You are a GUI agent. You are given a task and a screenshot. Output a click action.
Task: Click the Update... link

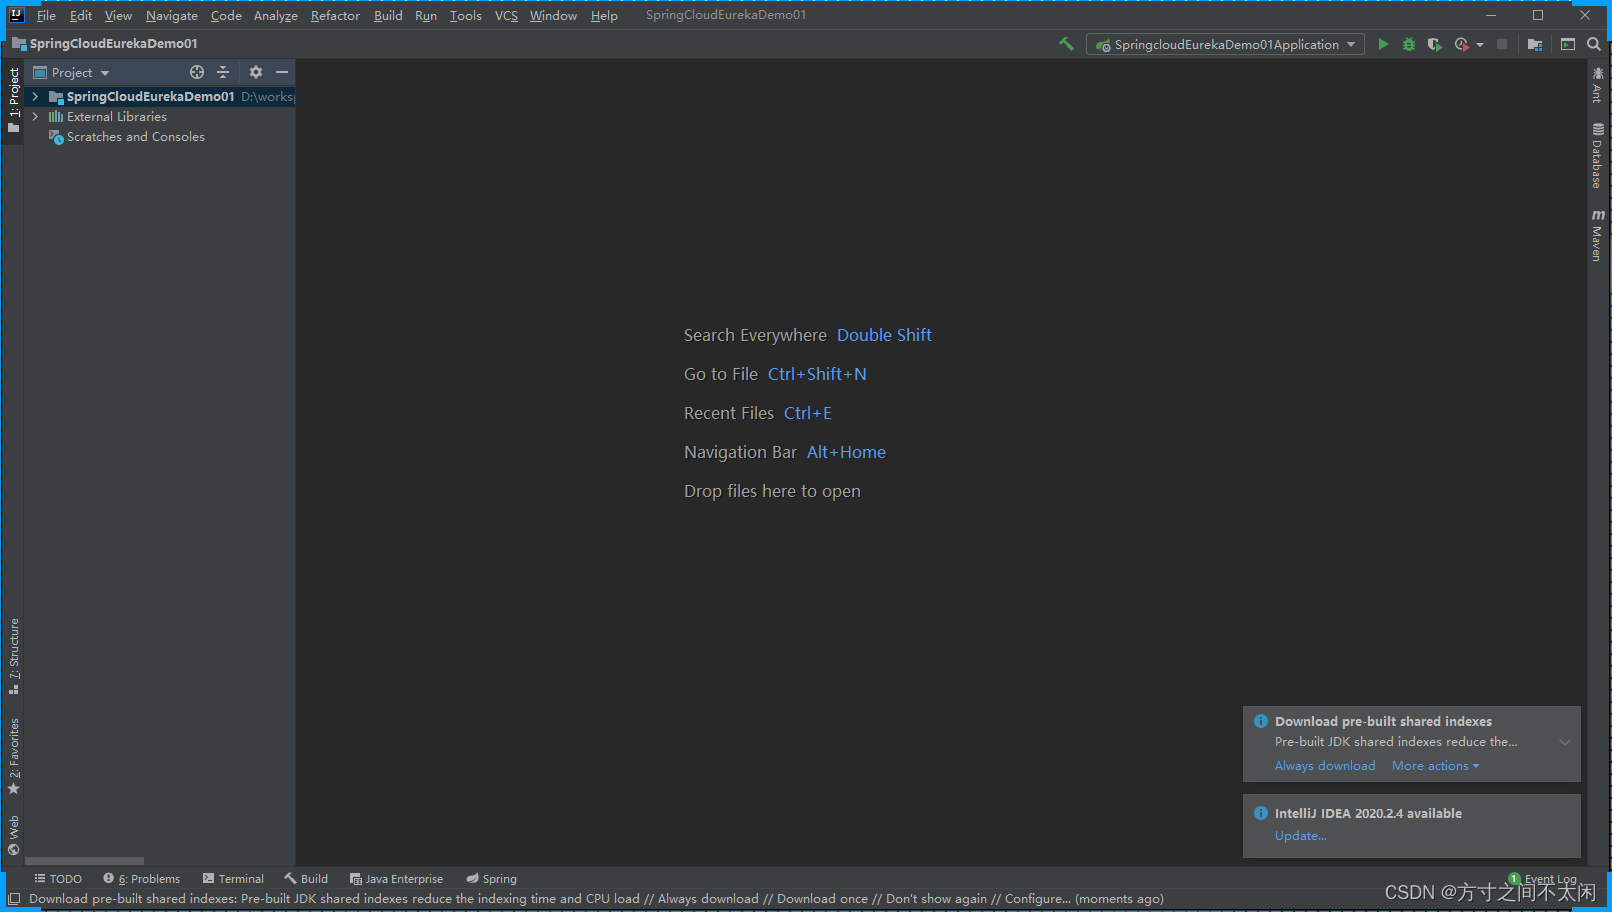tap(1300, 836)
